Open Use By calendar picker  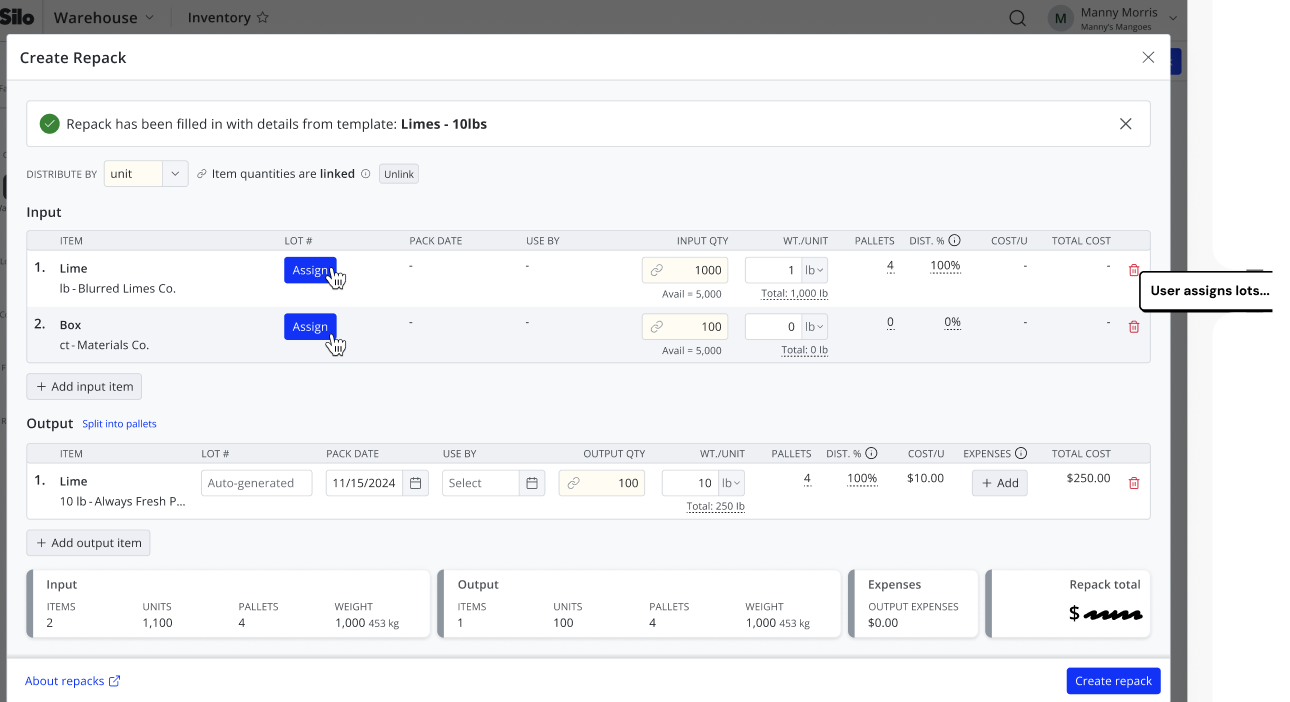point(533,483)
